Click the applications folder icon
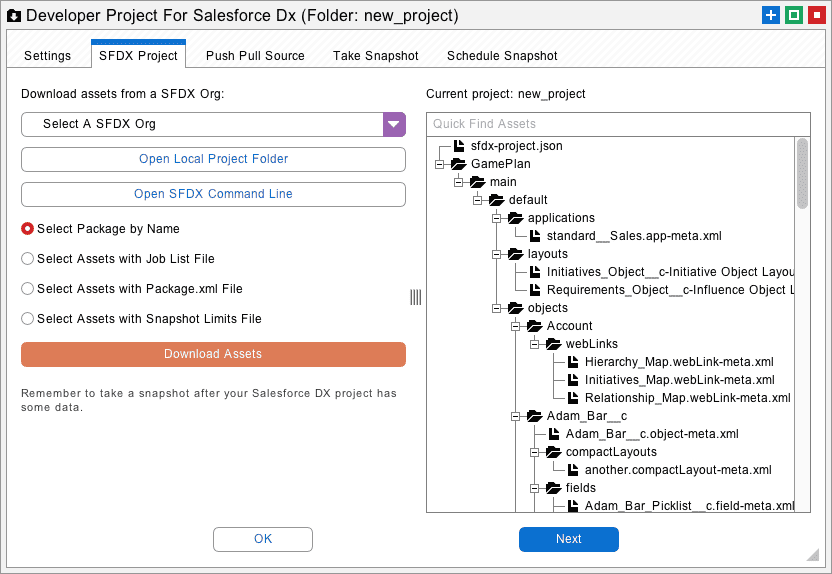832x574 pixels. point(516,218)
